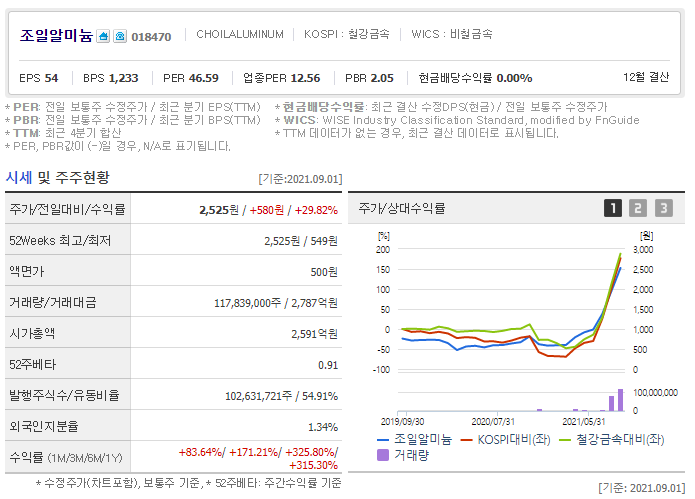Open the phone icon beside stock code
Screen dimensions: 695x499
tap(120, 36)
